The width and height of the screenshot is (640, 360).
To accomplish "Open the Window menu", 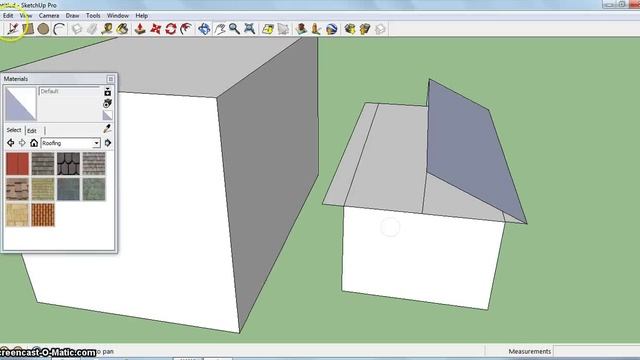I will [118, 16].
